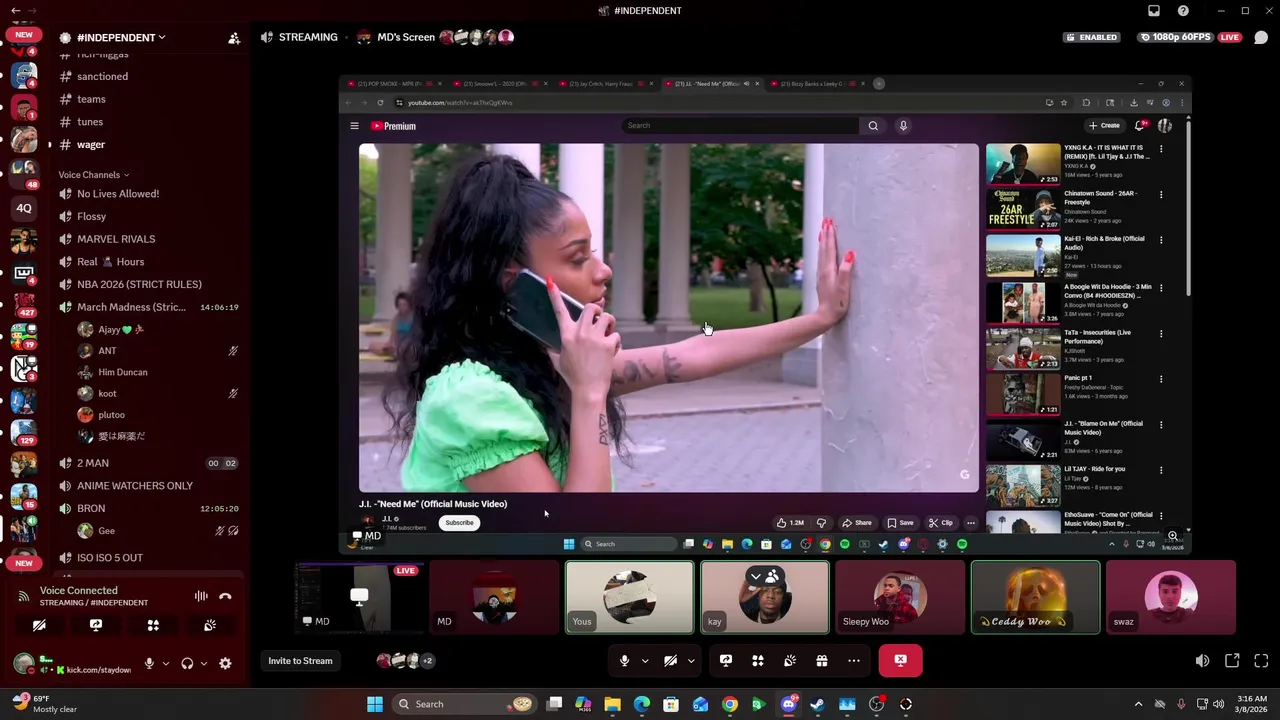
Task: Toggle the ENABLED indicator in the stream header
Action: point(1091,37)
